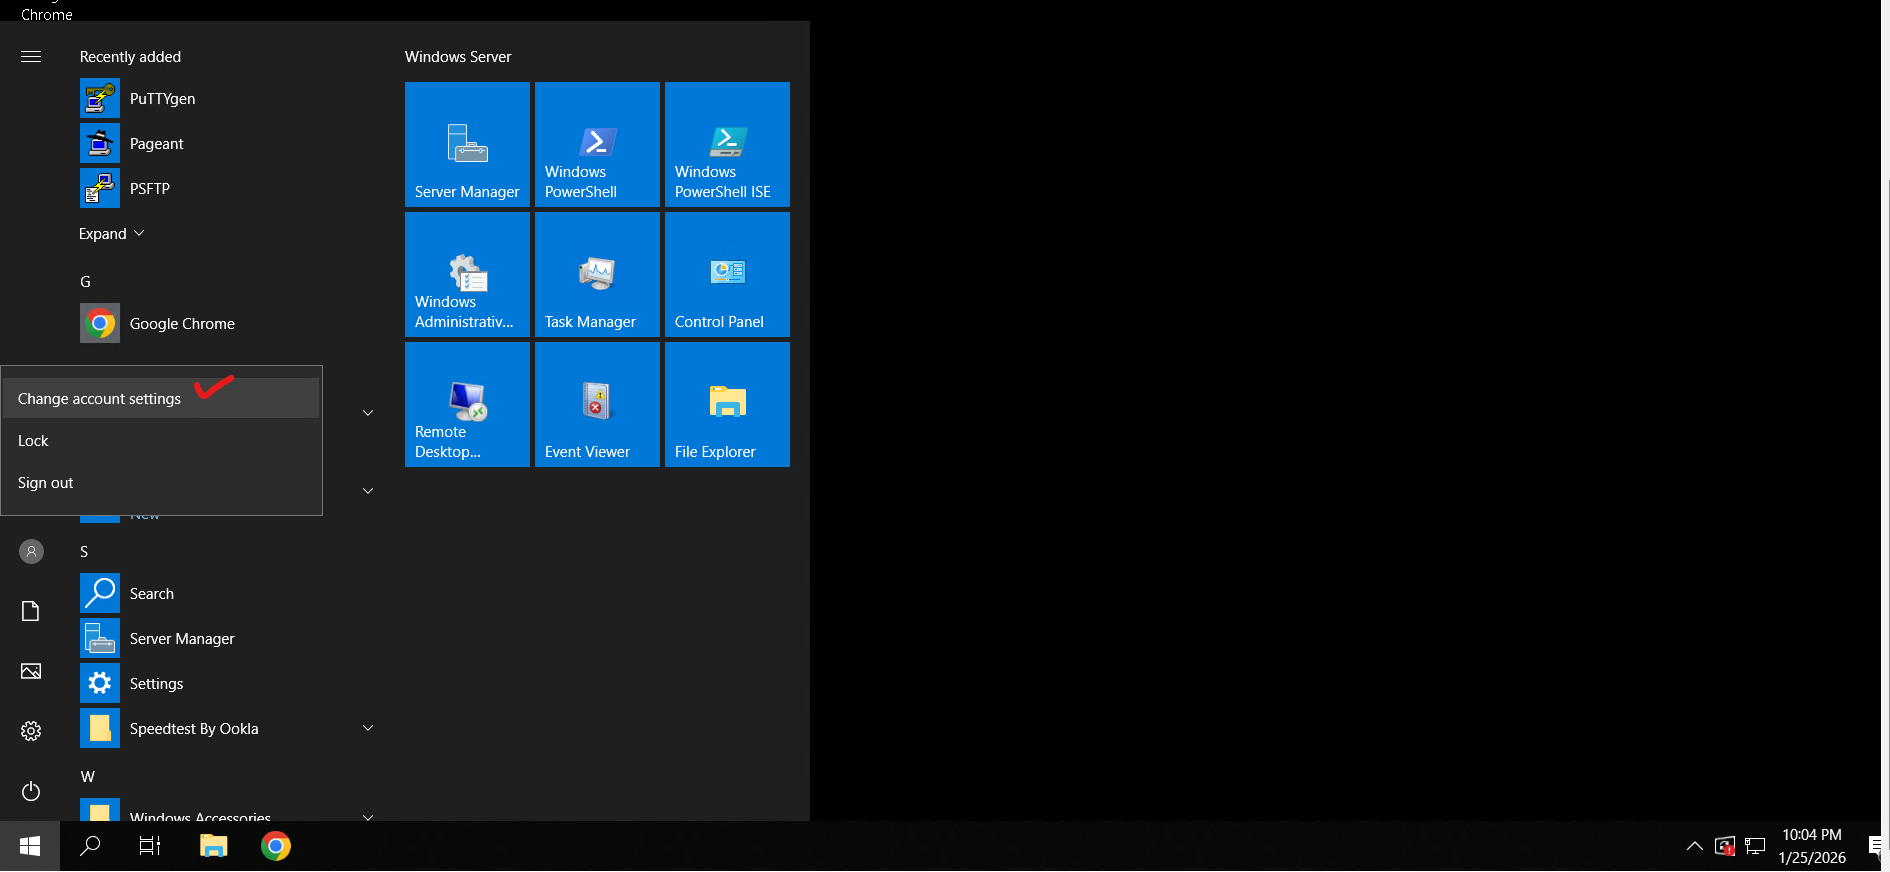Click the letter G section header
Image resolution: width=1890 pixels, height=872 pixels.
click(x=85, y=281)
